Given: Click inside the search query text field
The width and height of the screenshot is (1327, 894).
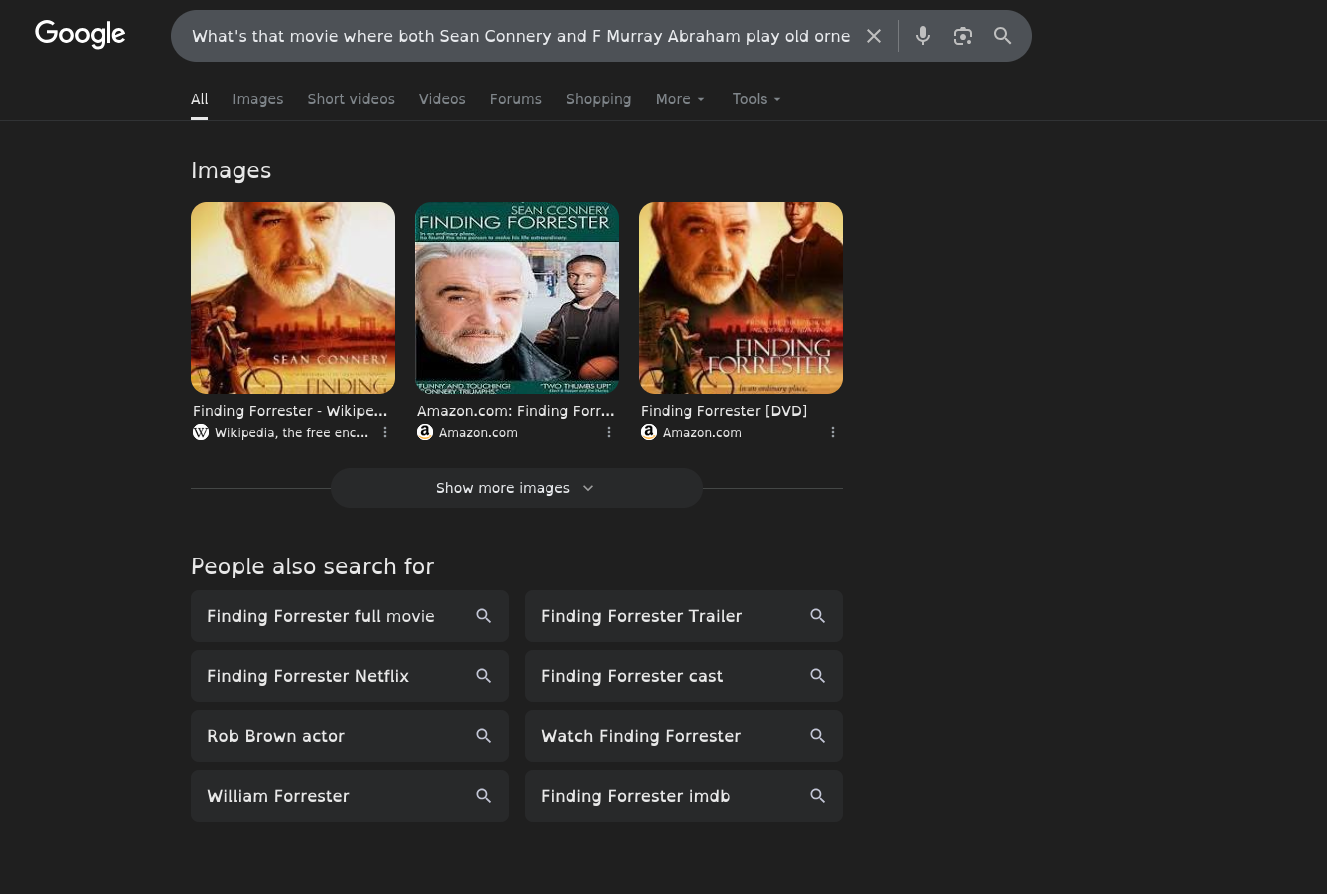Looking at the screenshot, I should pos(520,36).
